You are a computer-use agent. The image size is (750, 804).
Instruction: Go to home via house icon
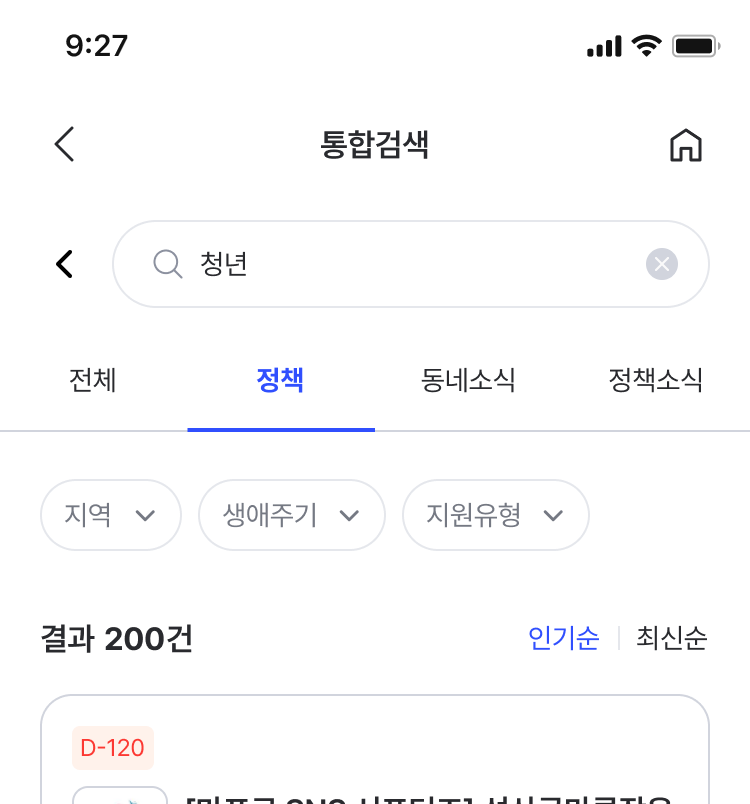685,145
